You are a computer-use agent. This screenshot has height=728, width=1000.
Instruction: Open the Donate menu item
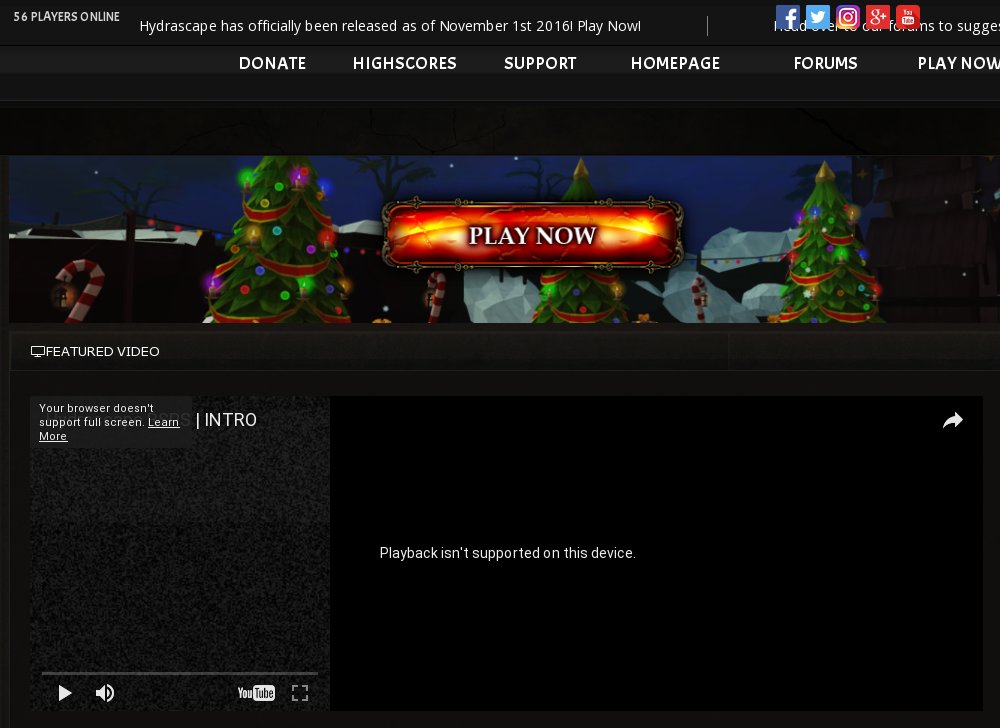tap(272, 63)
